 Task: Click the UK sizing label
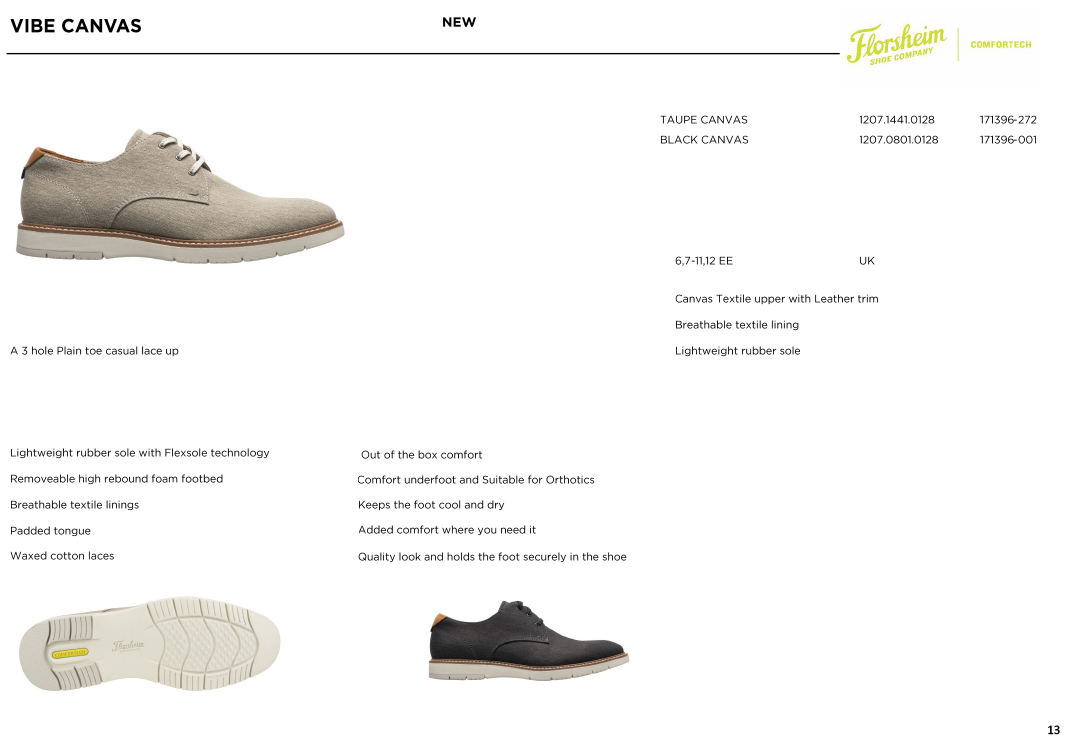(x=866, y=261)
